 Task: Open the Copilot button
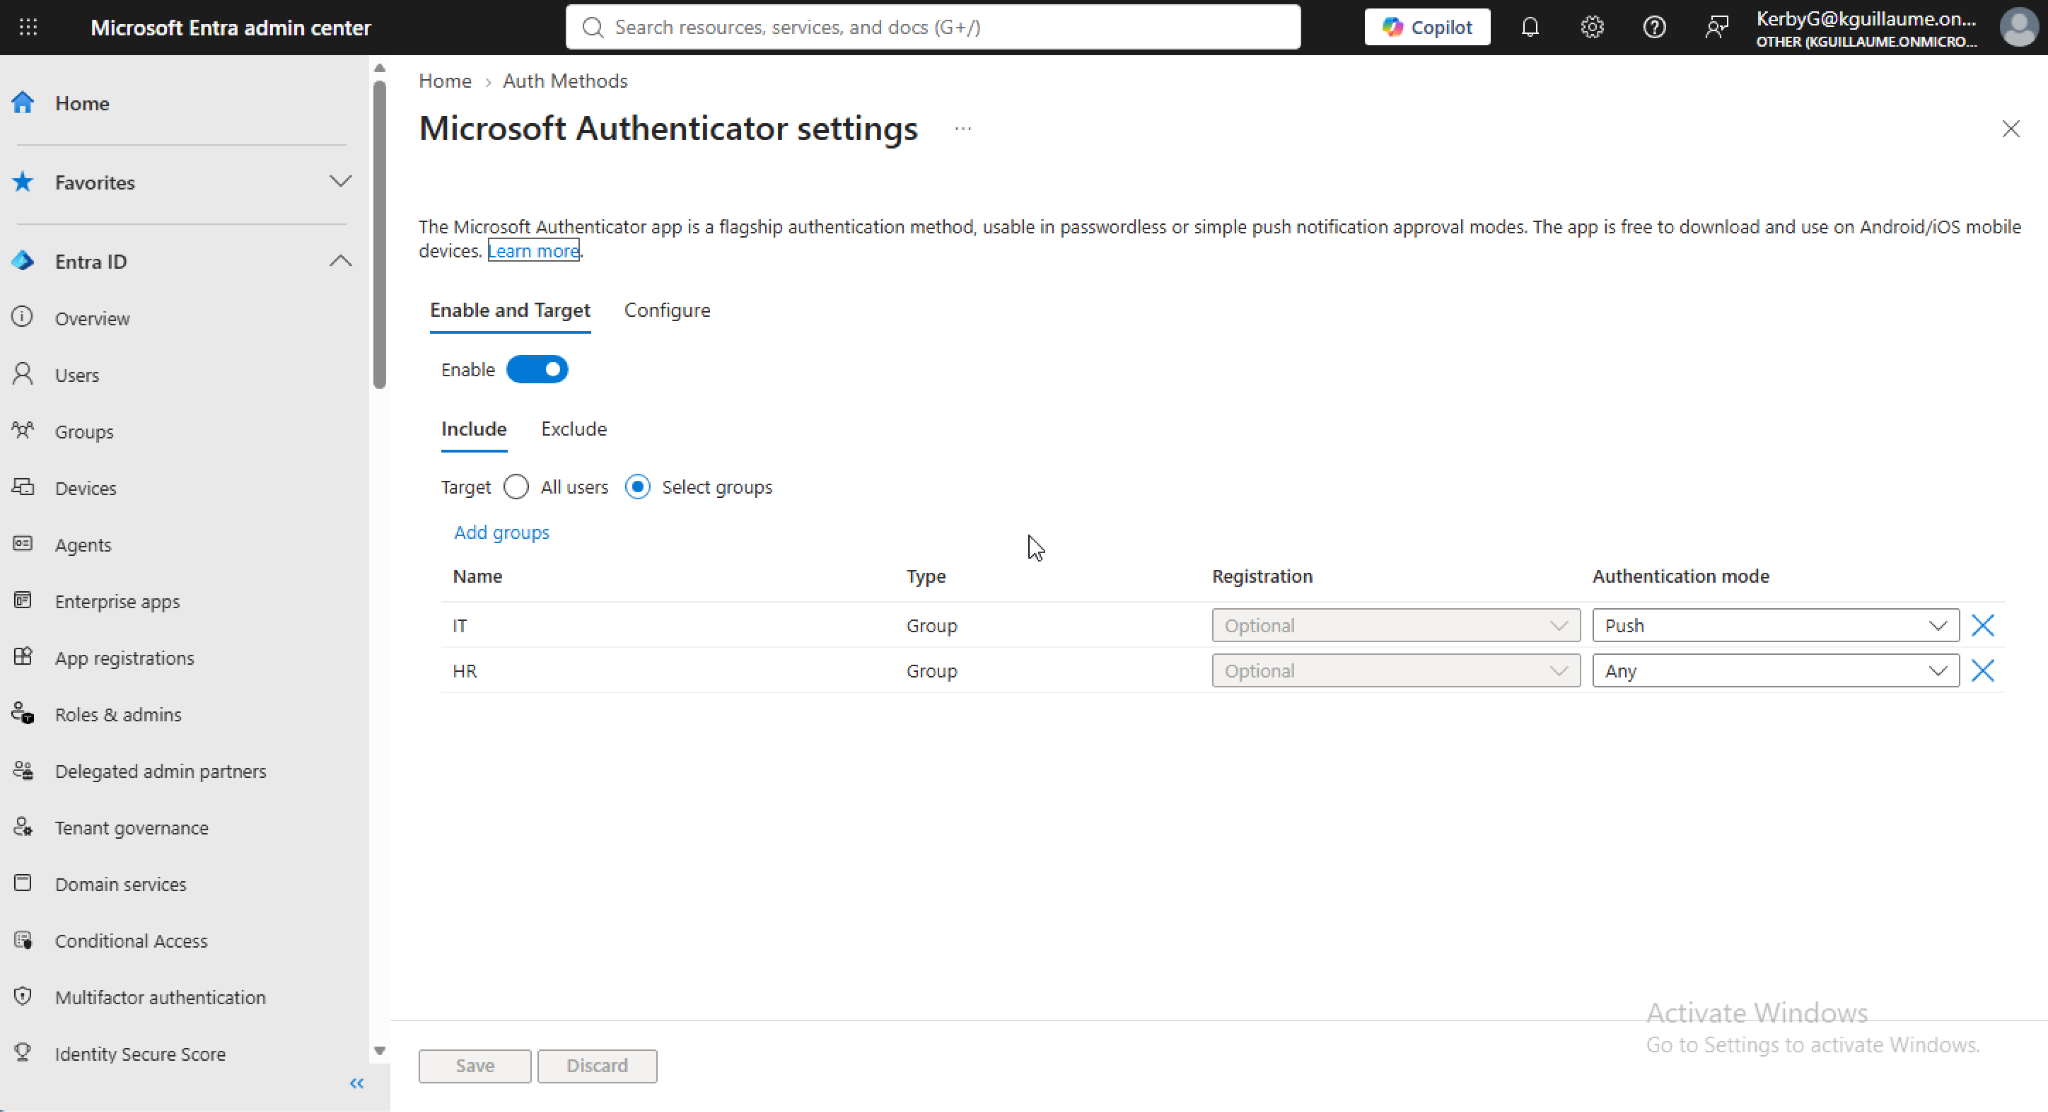pos(1427,27)
